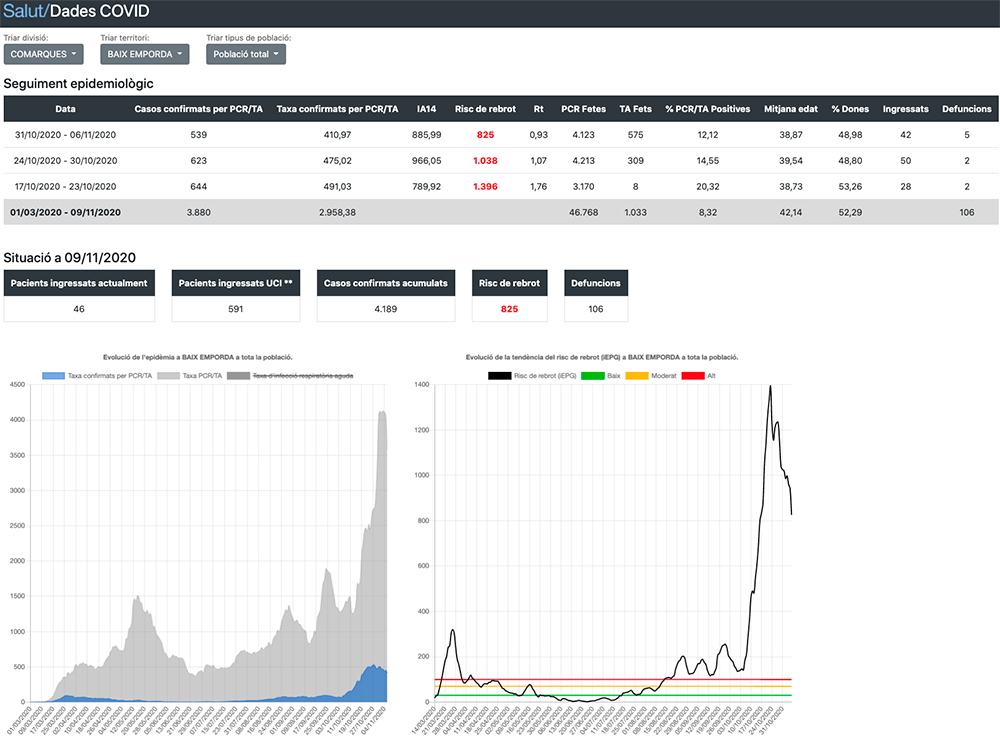Click the Situació a 09/11/2020 section heading

70,258
